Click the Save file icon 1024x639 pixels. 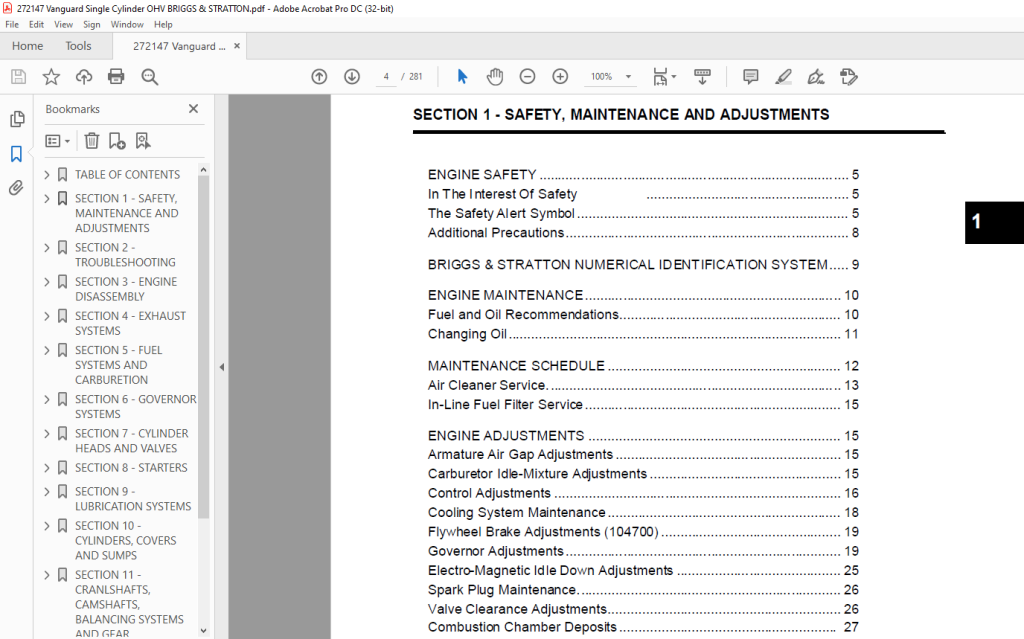click(19, 77)
